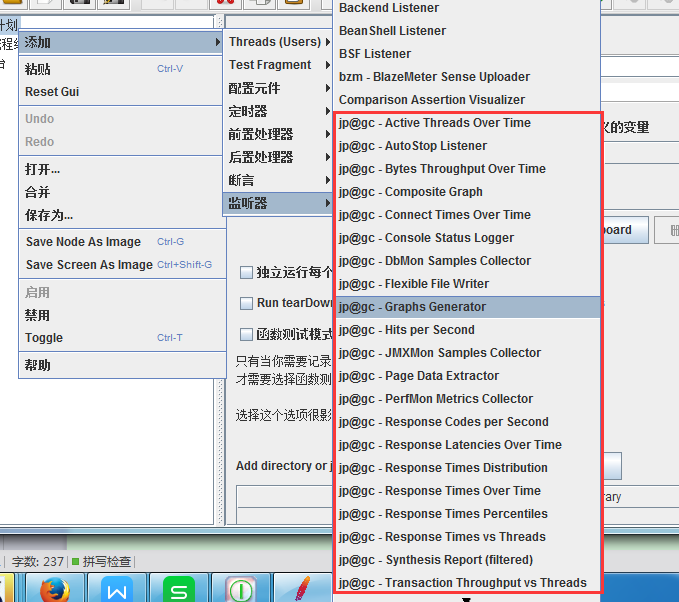Add a BSF Listener
The height and width of the screenshot is (602, 679).
point(467,54)
